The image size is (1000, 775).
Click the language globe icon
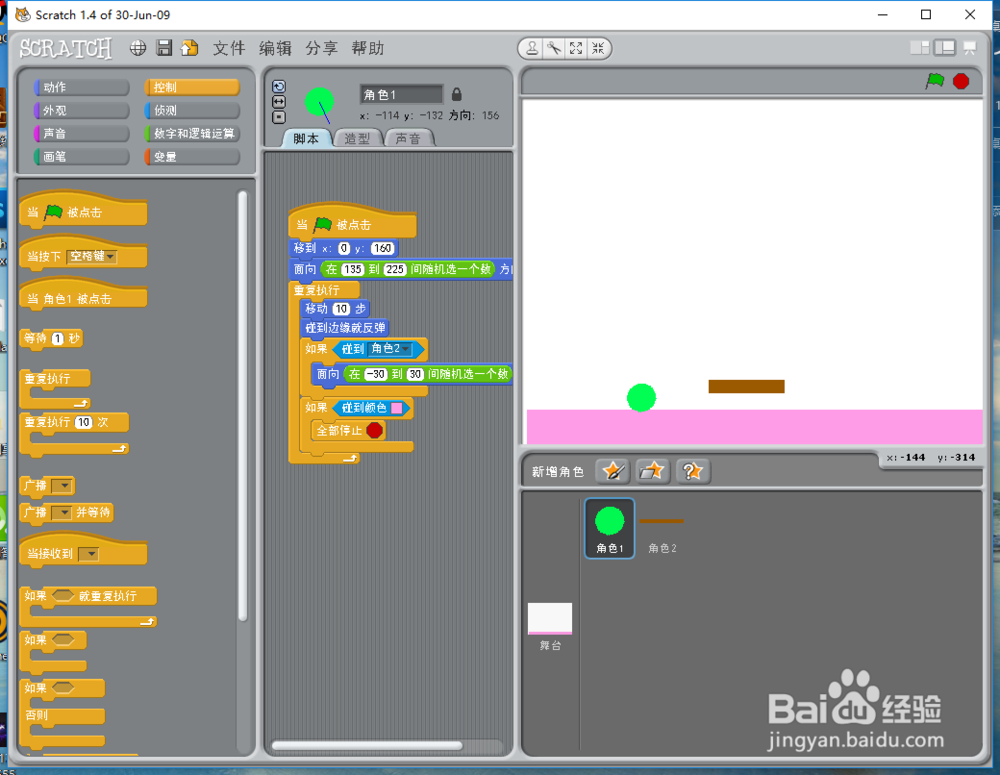pos(138,48)
